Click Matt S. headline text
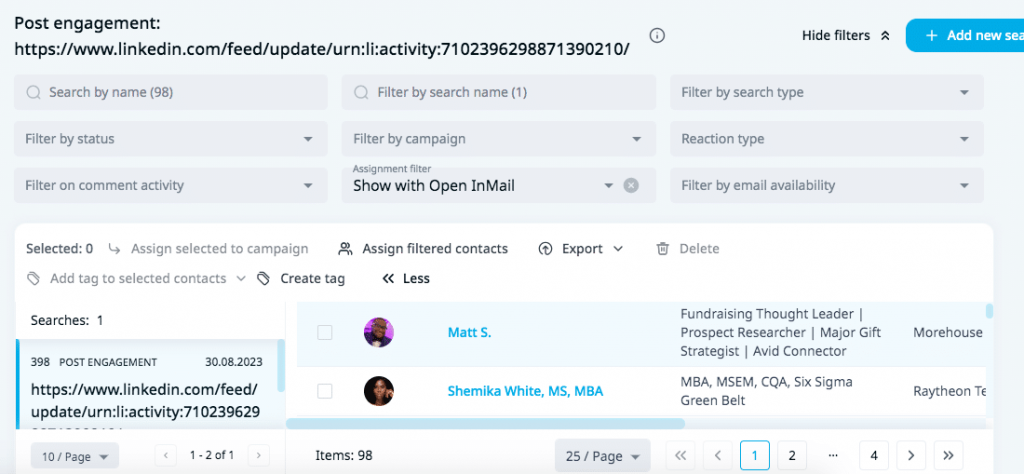This screenshot has height=474, width=1024. (780, 333)
